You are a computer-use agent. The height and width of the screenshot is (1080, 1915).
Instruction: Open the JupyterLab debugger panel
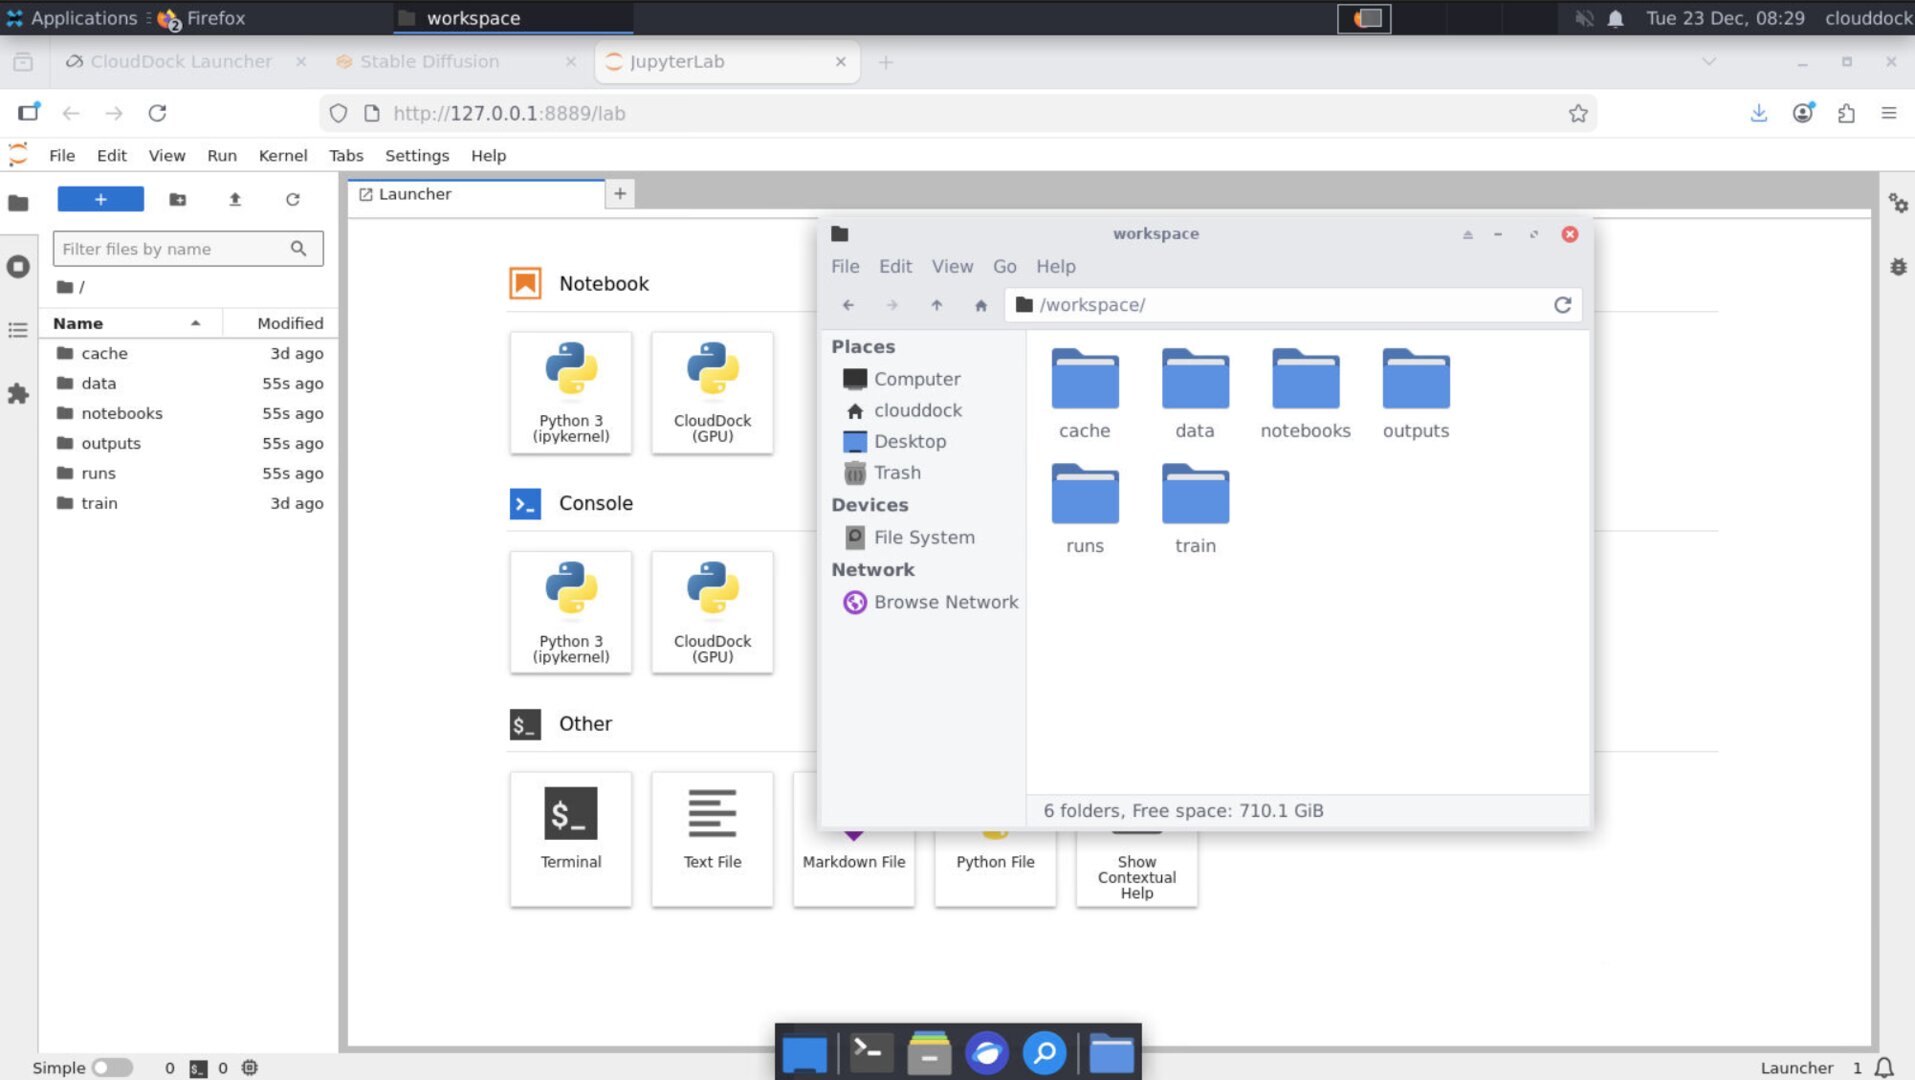coord(1897,267)
